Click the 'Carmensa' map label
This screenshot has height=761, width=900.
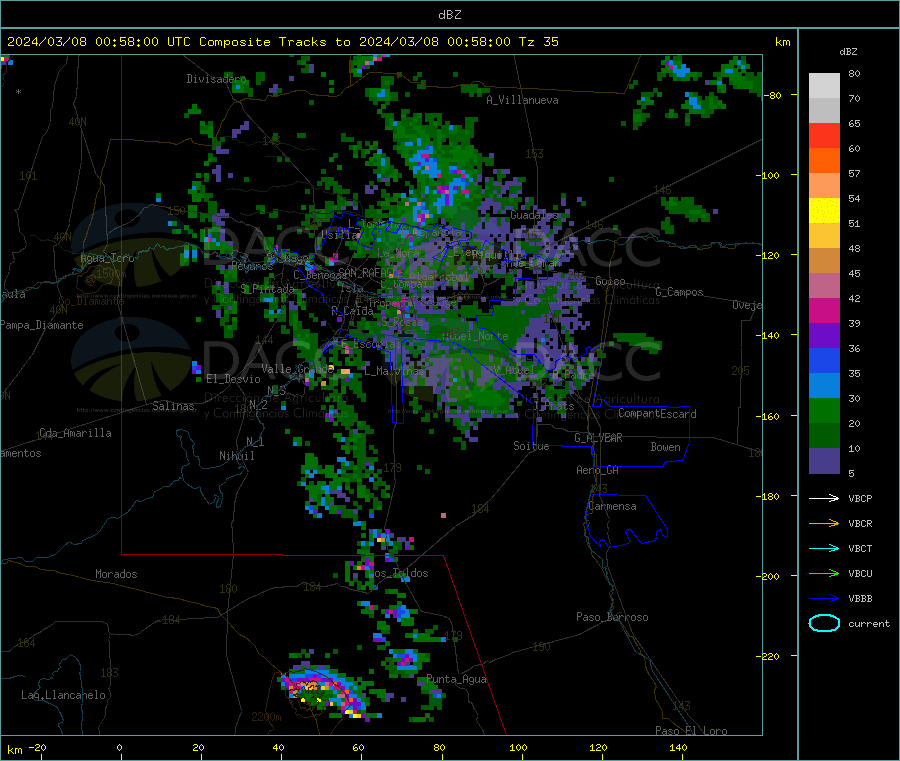(x=612, y=506)
